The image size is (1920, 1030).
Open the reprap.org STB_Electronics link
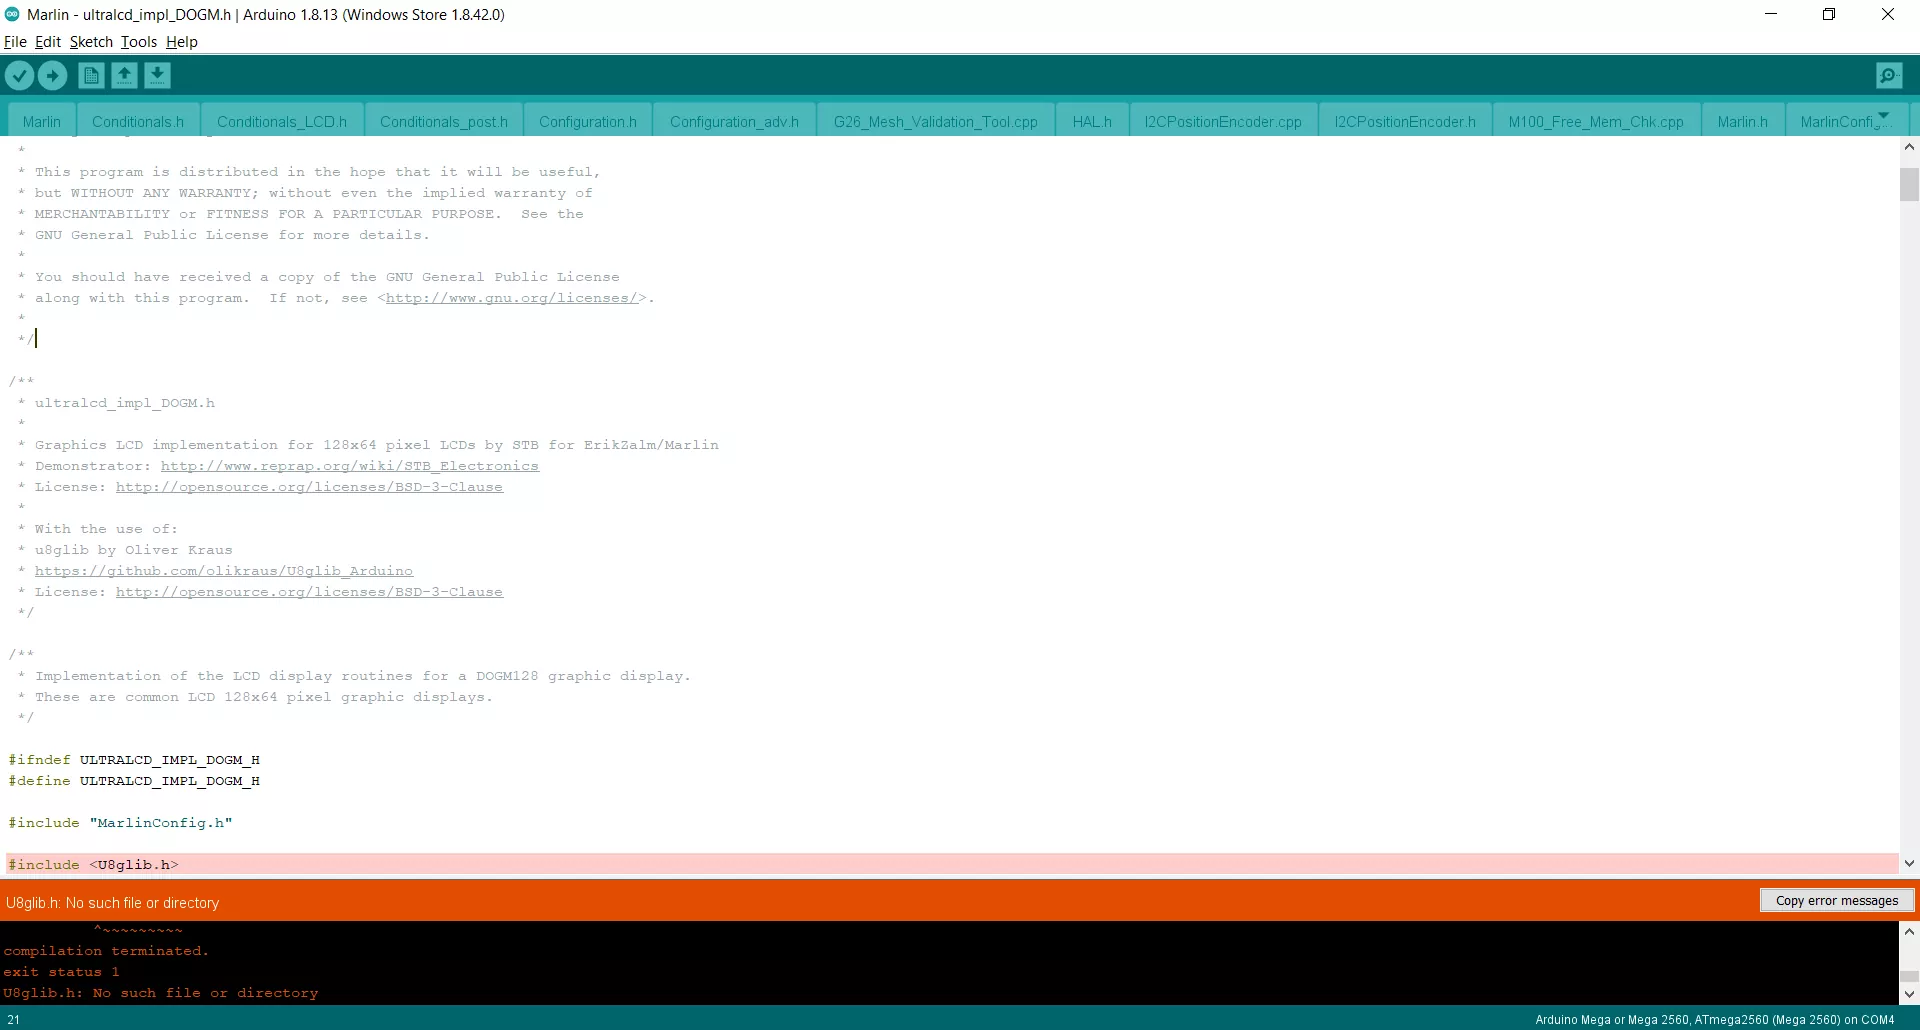pos(350,466)
